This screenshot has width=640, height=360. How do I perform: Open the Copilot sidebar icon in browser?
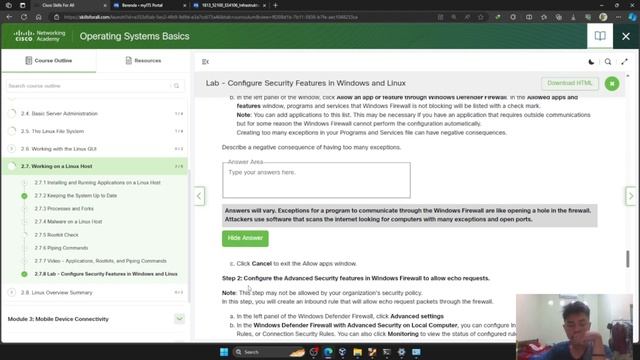coord(632,17)
